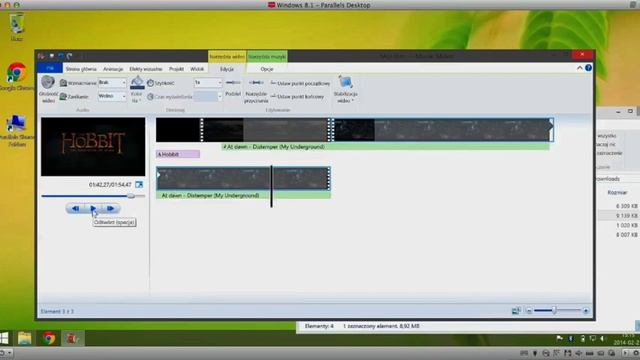Select first-row At dawn music track
This screenshot has width=640, height=360.
pyautogui.click(x=385, y=147)
